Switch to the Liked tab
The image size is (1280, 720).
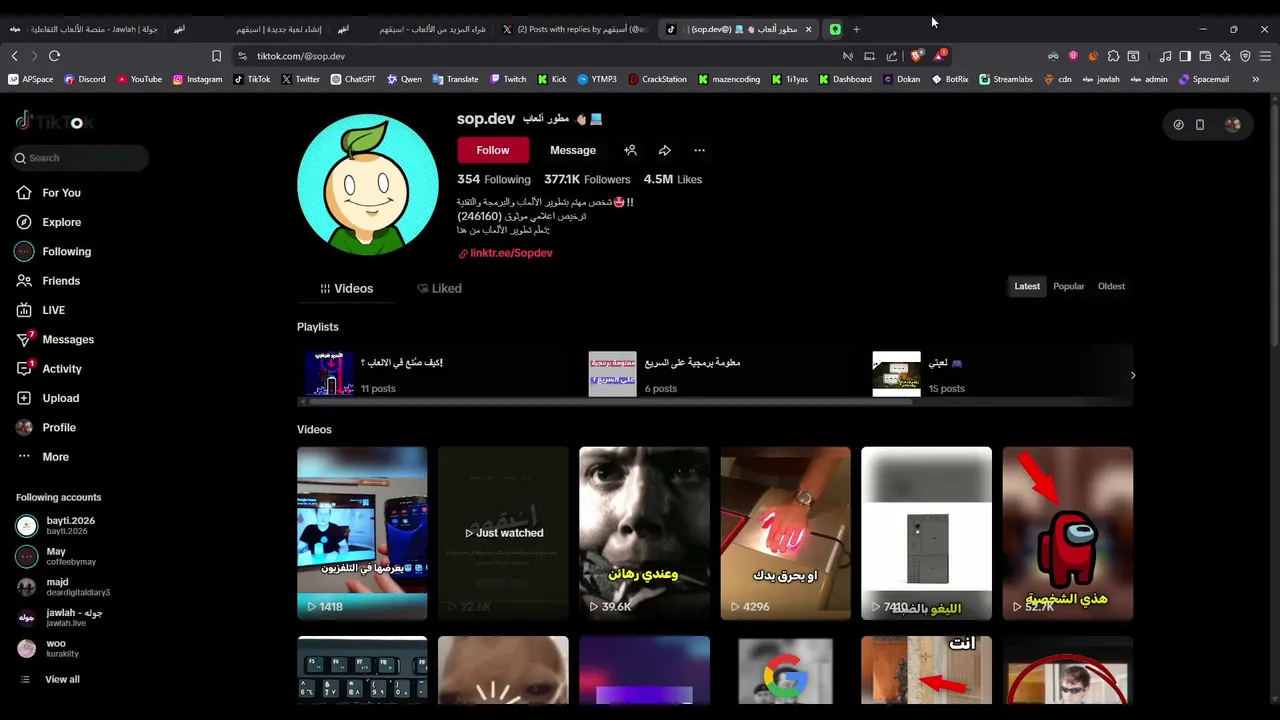pyautogui.click(x=439, y=288)
